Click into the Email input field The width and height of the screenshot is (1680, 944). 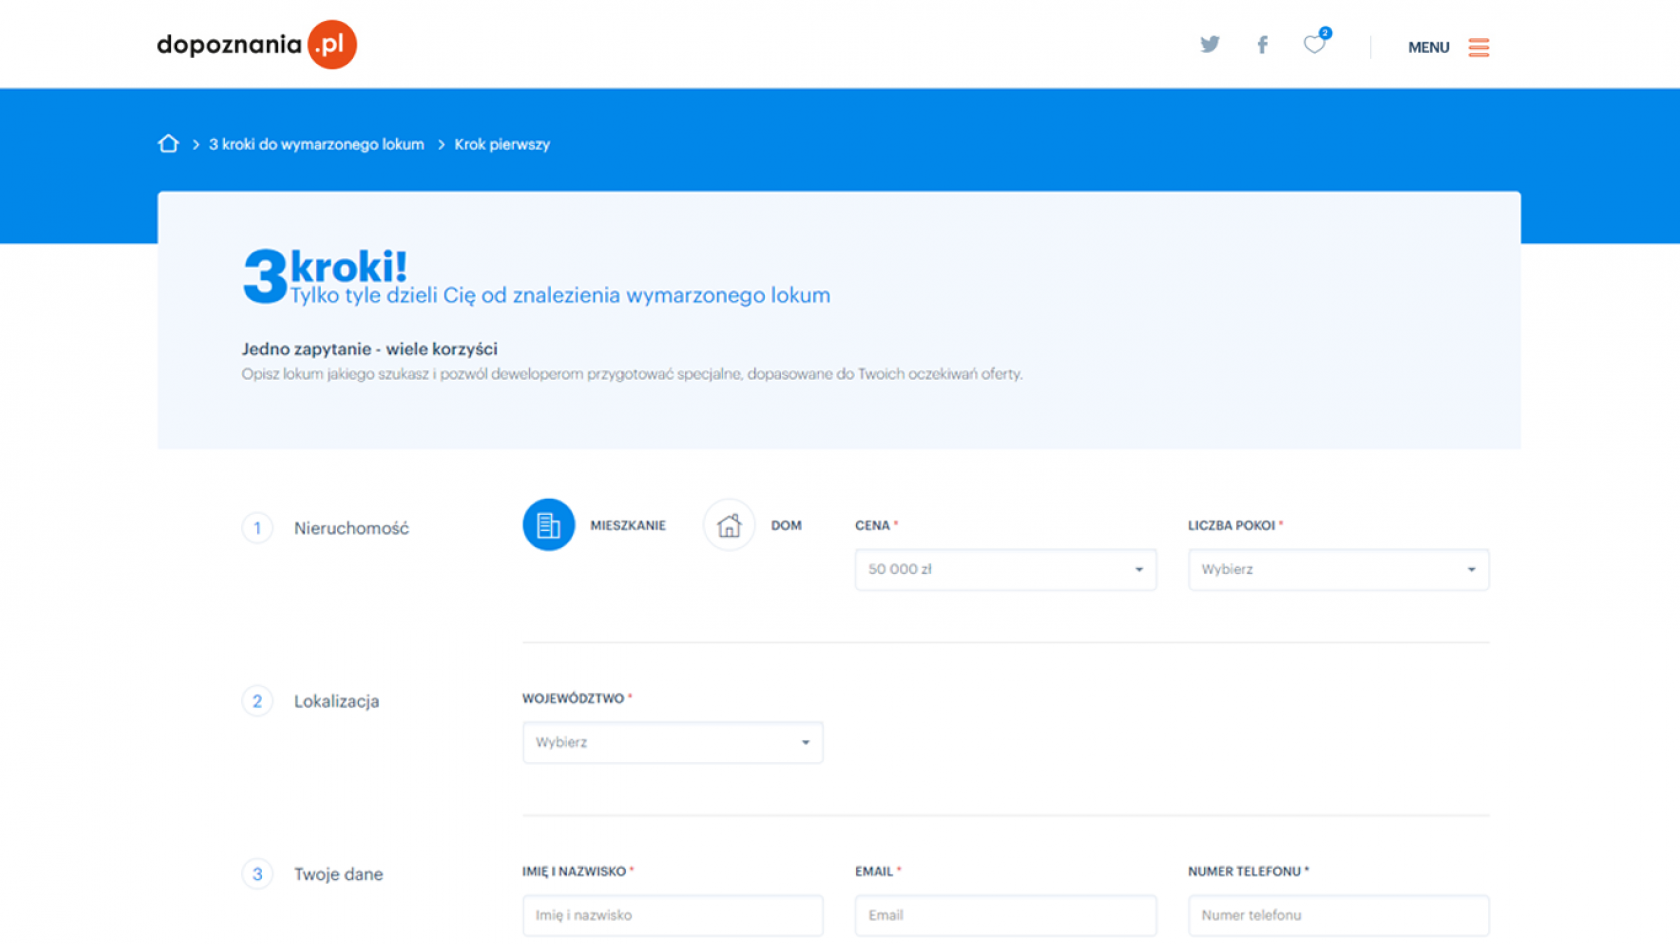point(1005,915)
